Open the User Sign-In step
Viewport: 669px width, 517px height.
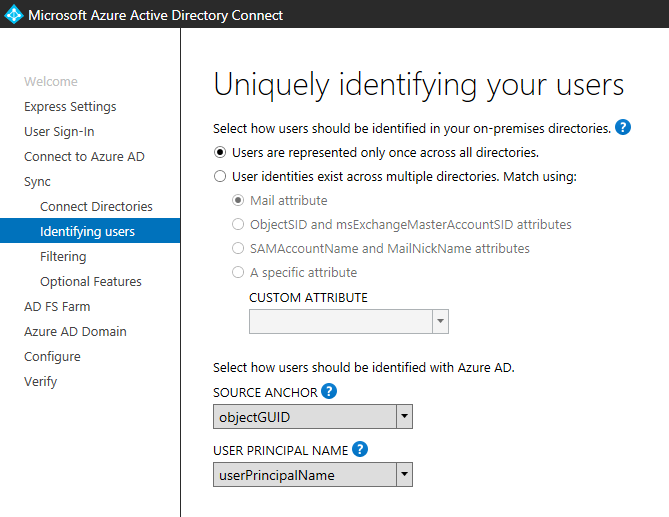(59, 132)
